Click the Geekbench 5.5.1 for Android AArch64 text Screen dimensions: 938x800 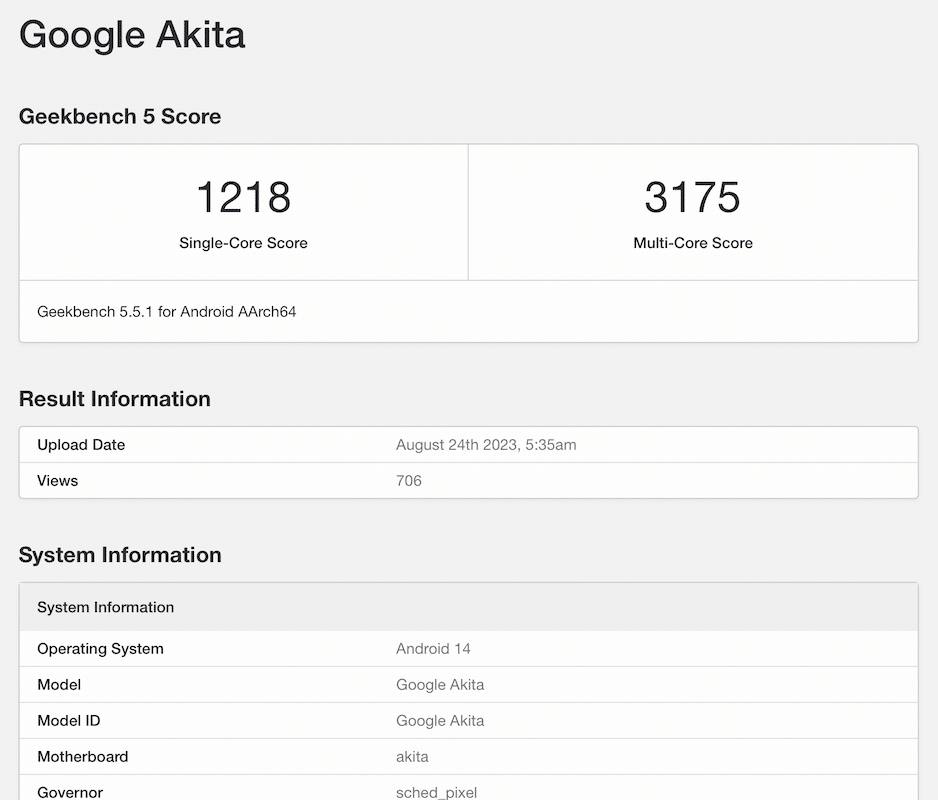pyautogui.click(x=166, y=312)
